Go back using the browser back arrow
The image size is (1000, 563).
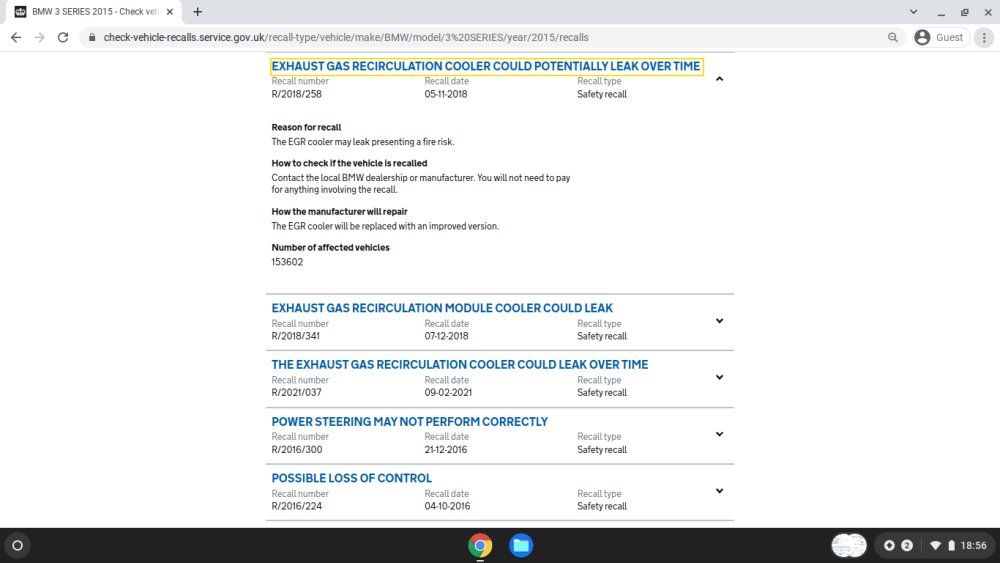click(x=16, y=38)
